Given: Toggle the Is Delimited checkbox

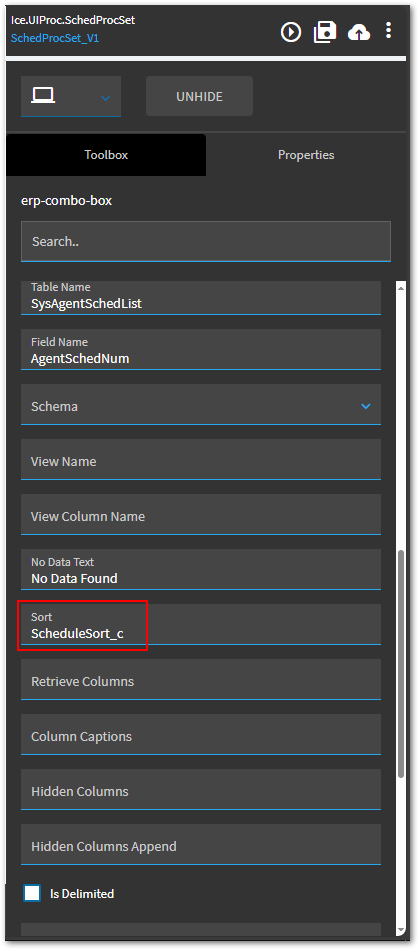Looking at the screenshot, I should click(32, 893).
